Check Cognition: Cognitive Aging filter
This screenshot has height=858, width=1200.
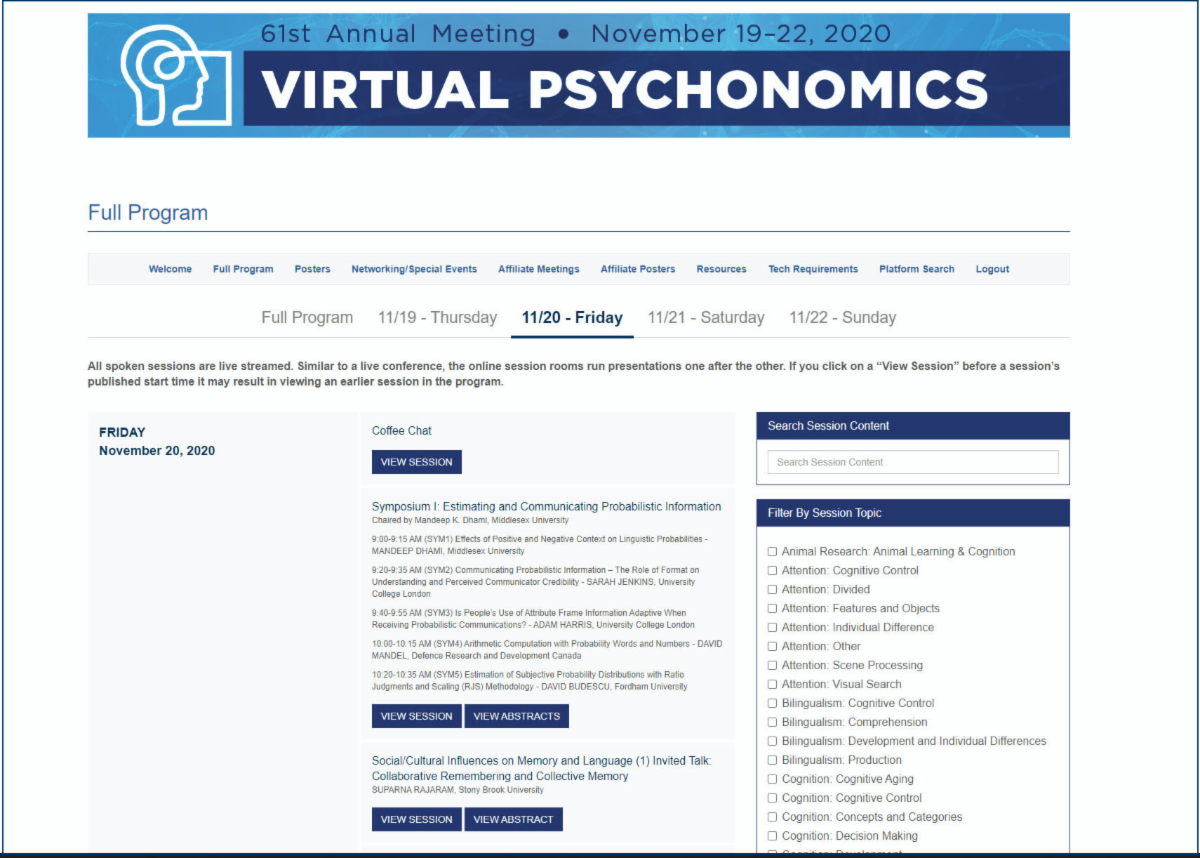772,780
